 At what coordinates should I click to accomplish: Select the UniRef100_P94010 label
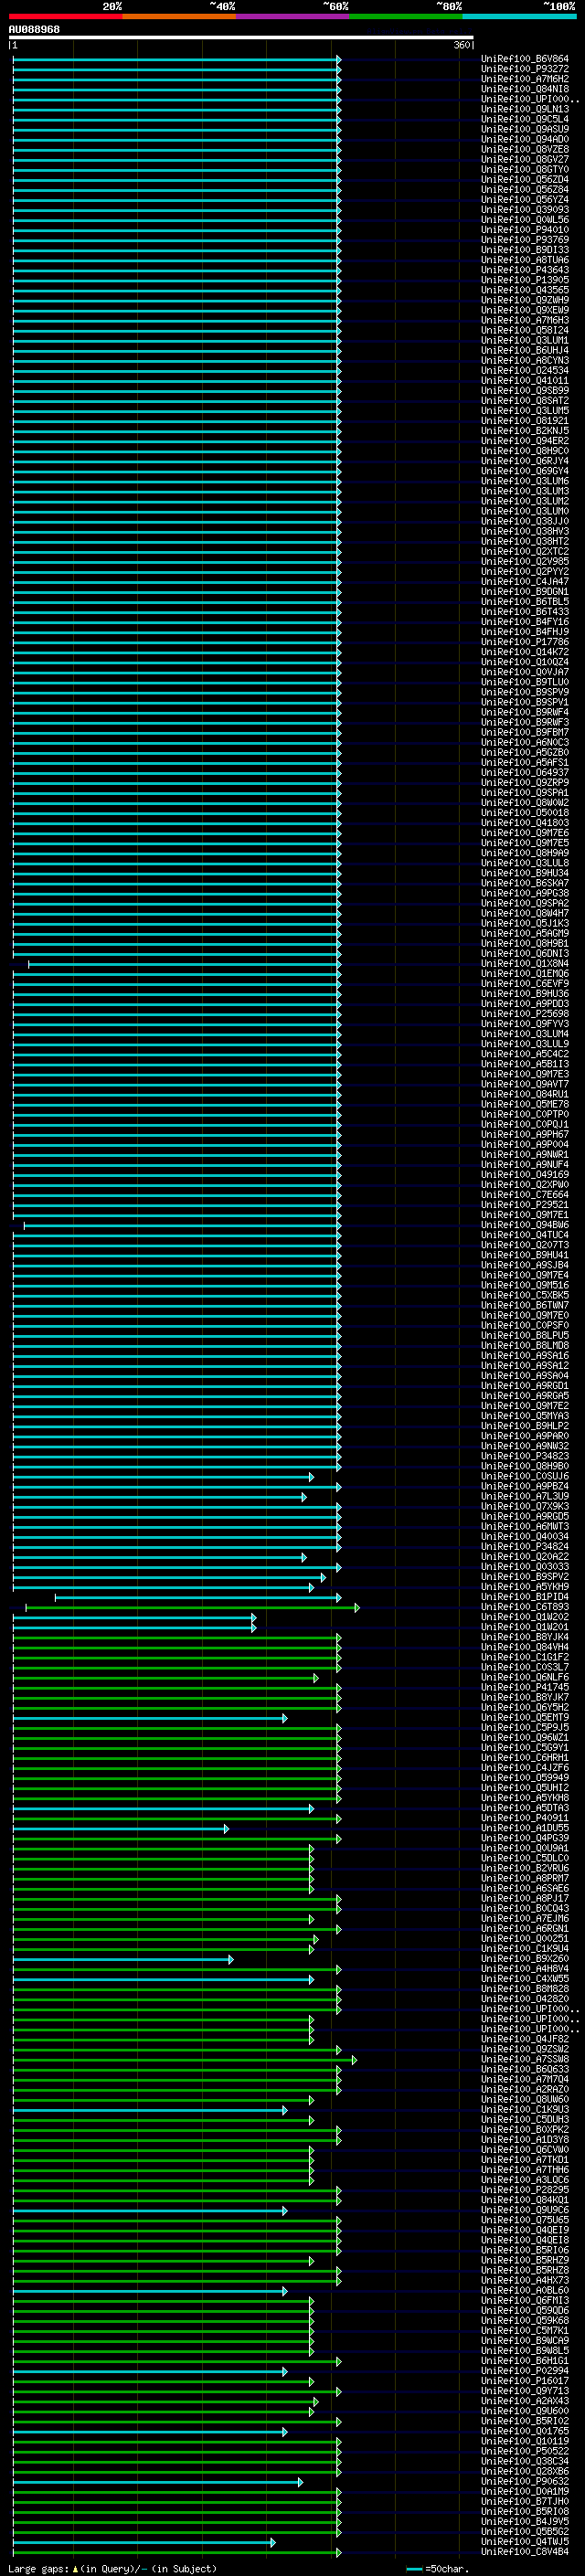coord(525,230)
